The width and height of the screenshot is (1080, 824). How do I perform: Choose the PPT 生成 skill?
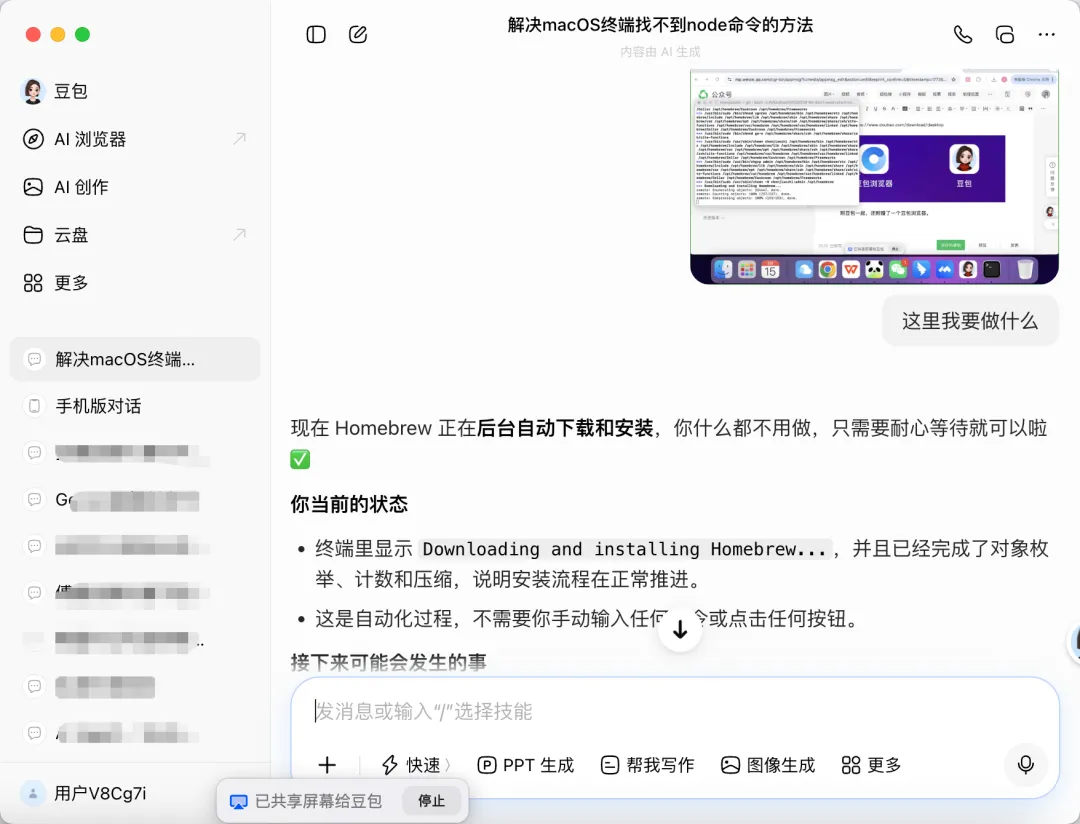(526, 765)
